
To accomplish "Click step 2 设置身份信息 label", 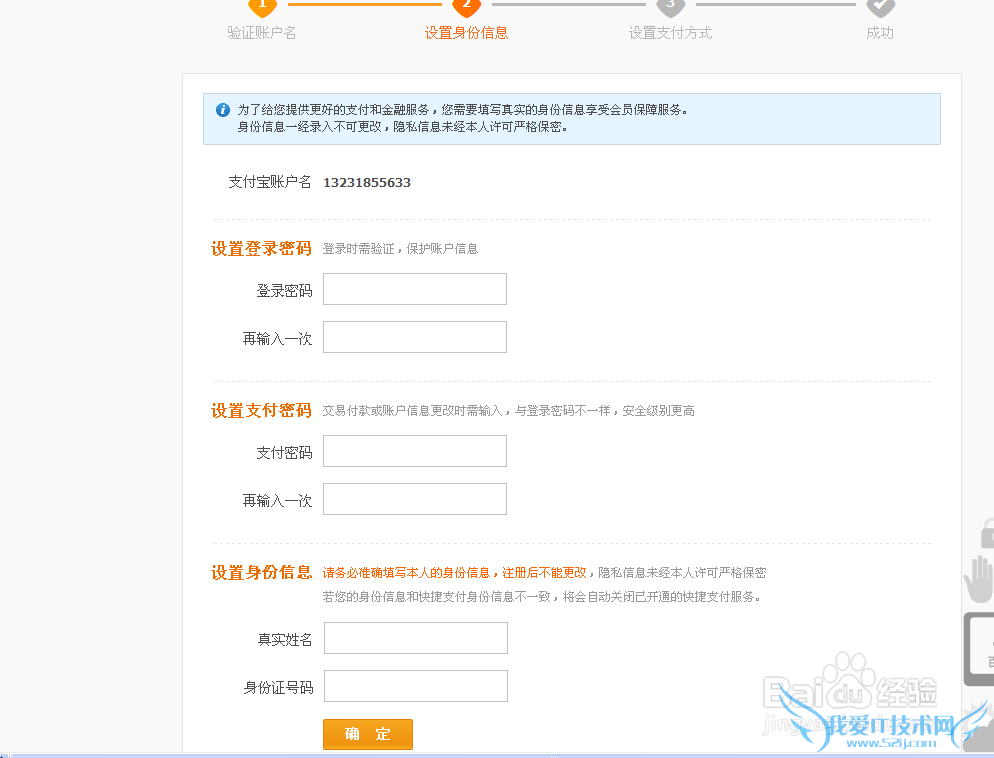I will pos(466,33).
